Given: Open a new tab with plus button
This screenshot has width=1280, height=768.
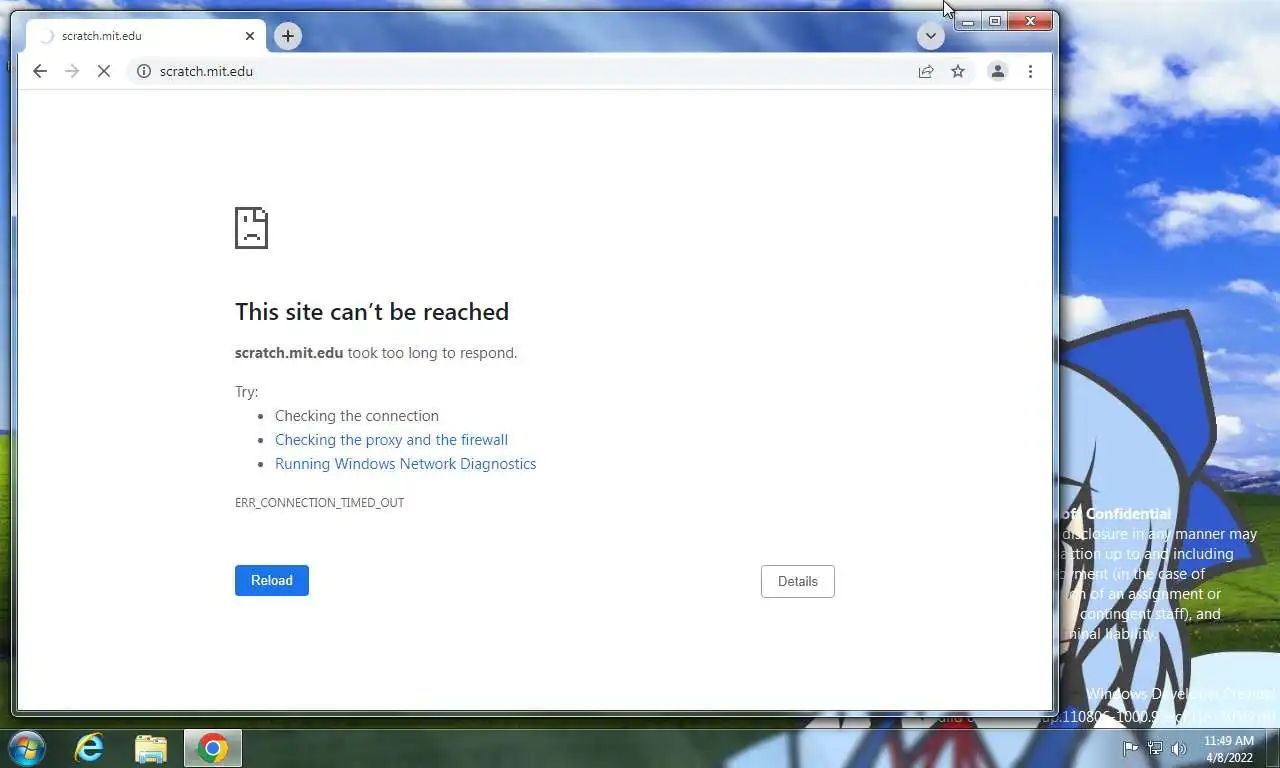Looking at the screenshot, I should [x=288, y=36].
